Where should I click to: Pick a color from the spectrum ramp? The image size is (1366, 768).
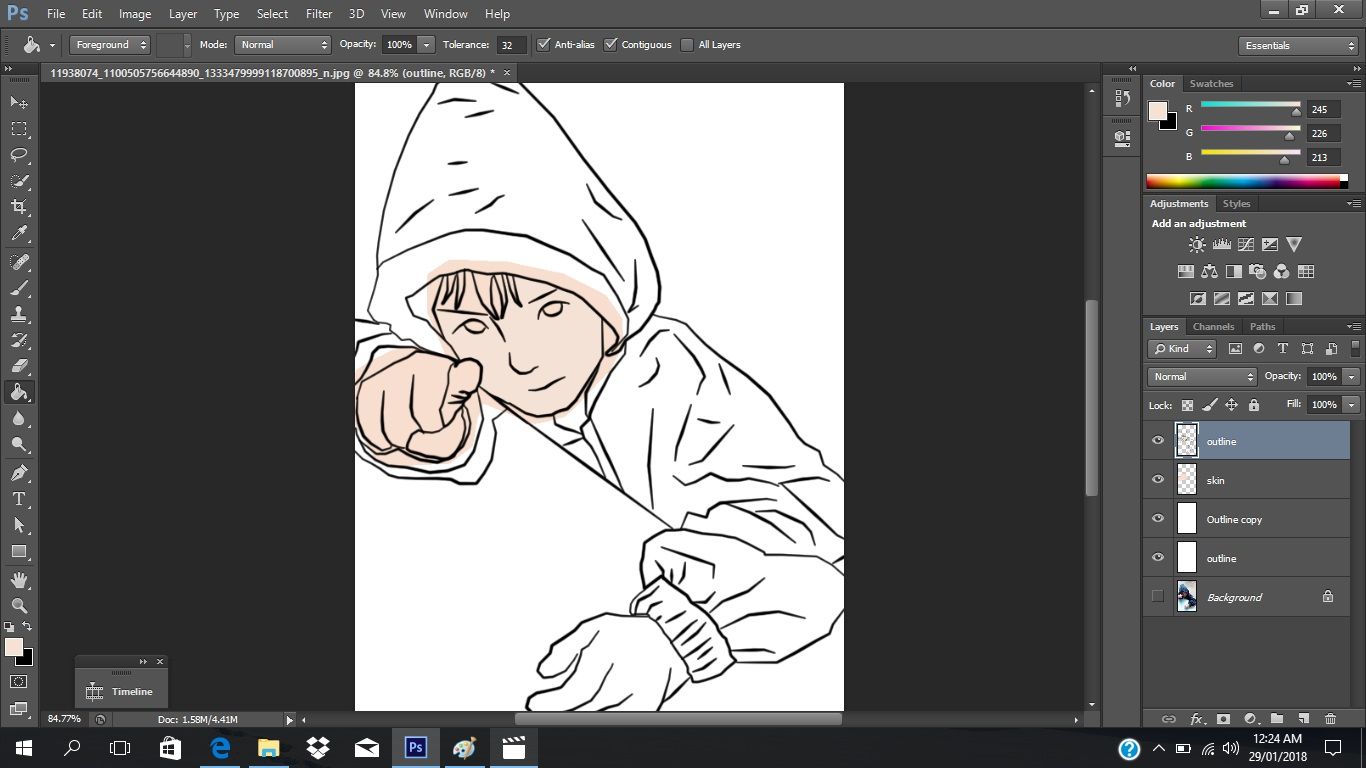coord(1243,182)
